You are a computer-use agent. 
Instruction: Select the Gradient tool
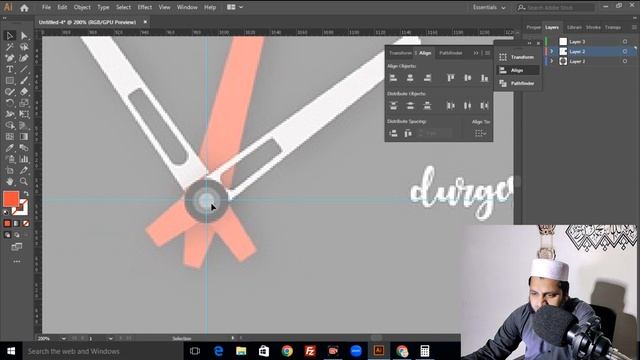coord(24,136)
